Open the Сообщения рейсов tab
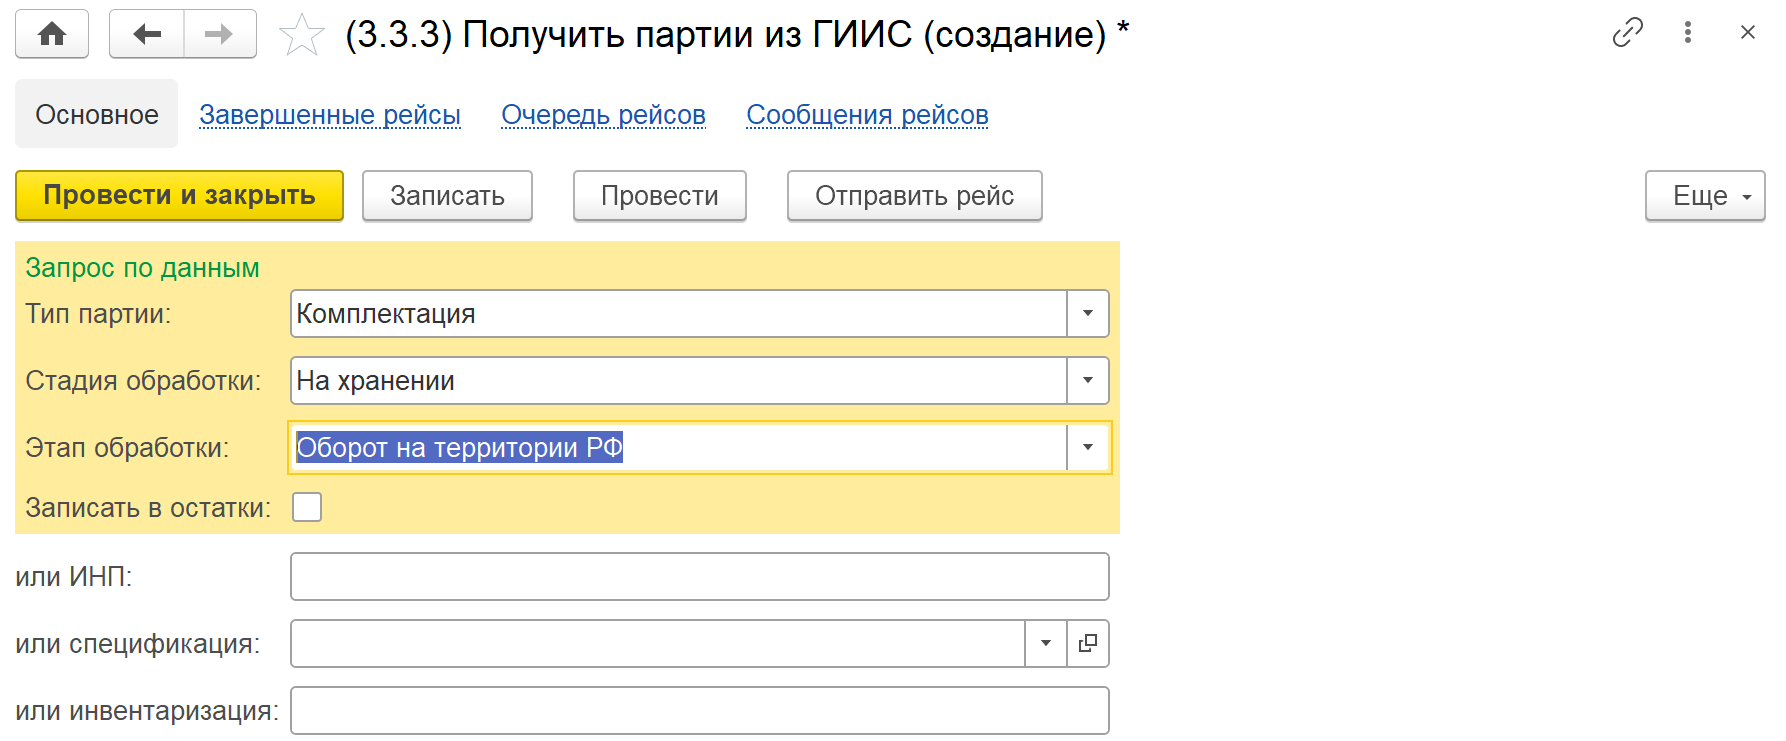This screenshot has height=741, width=1786. 867,114
